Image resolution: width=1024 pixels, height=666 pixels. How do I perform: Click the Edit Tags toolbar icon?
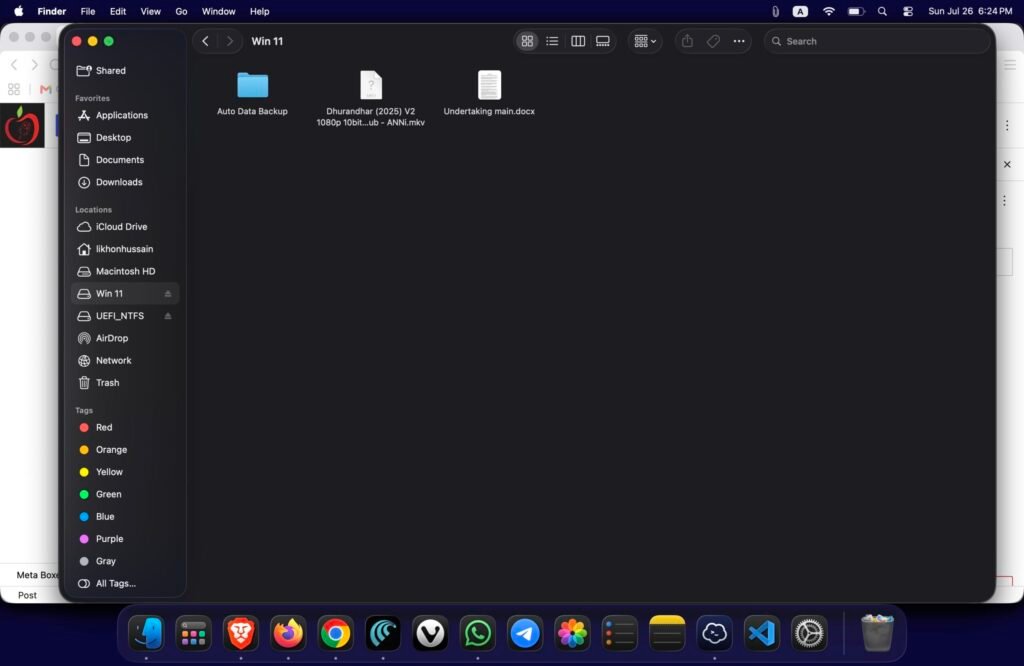coord(713,41)
